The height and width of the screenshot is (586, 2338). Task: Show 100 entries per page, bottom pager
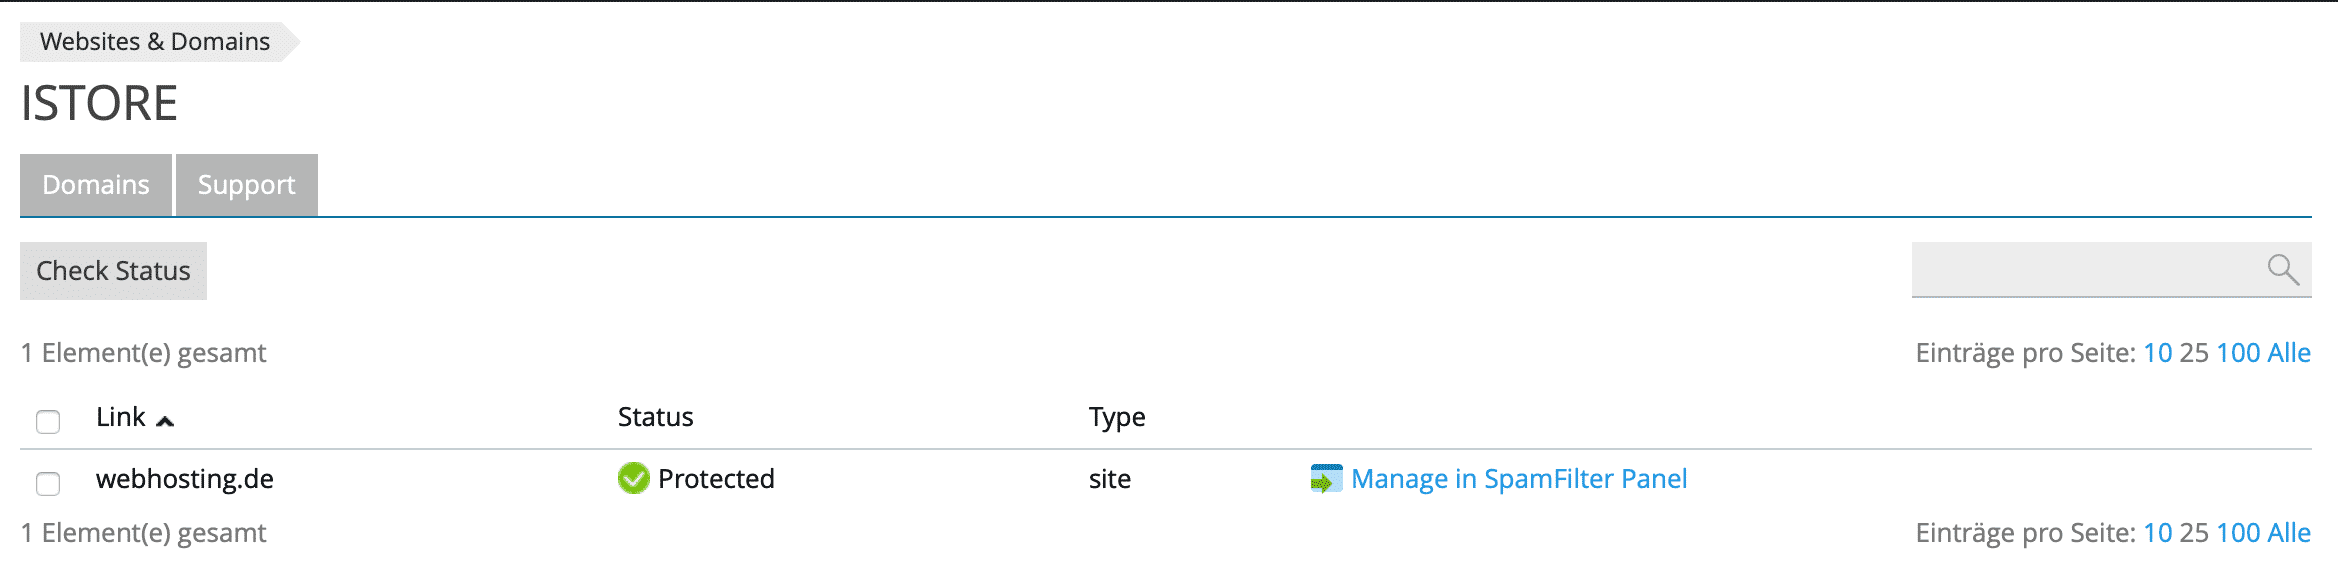2238,533
